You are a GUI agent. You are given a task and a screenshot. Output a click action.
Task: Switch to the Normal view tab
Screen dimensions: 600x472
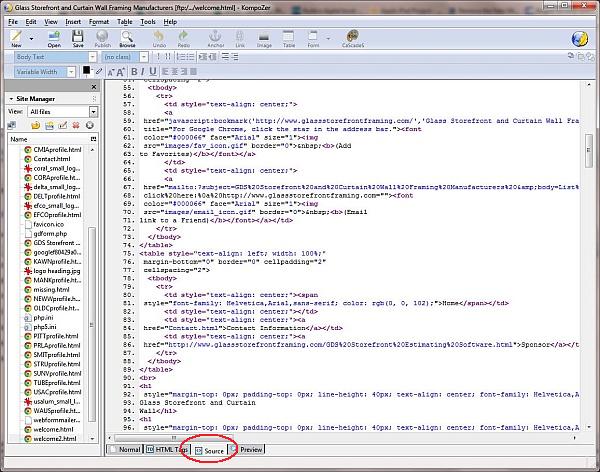coord(125,449)
